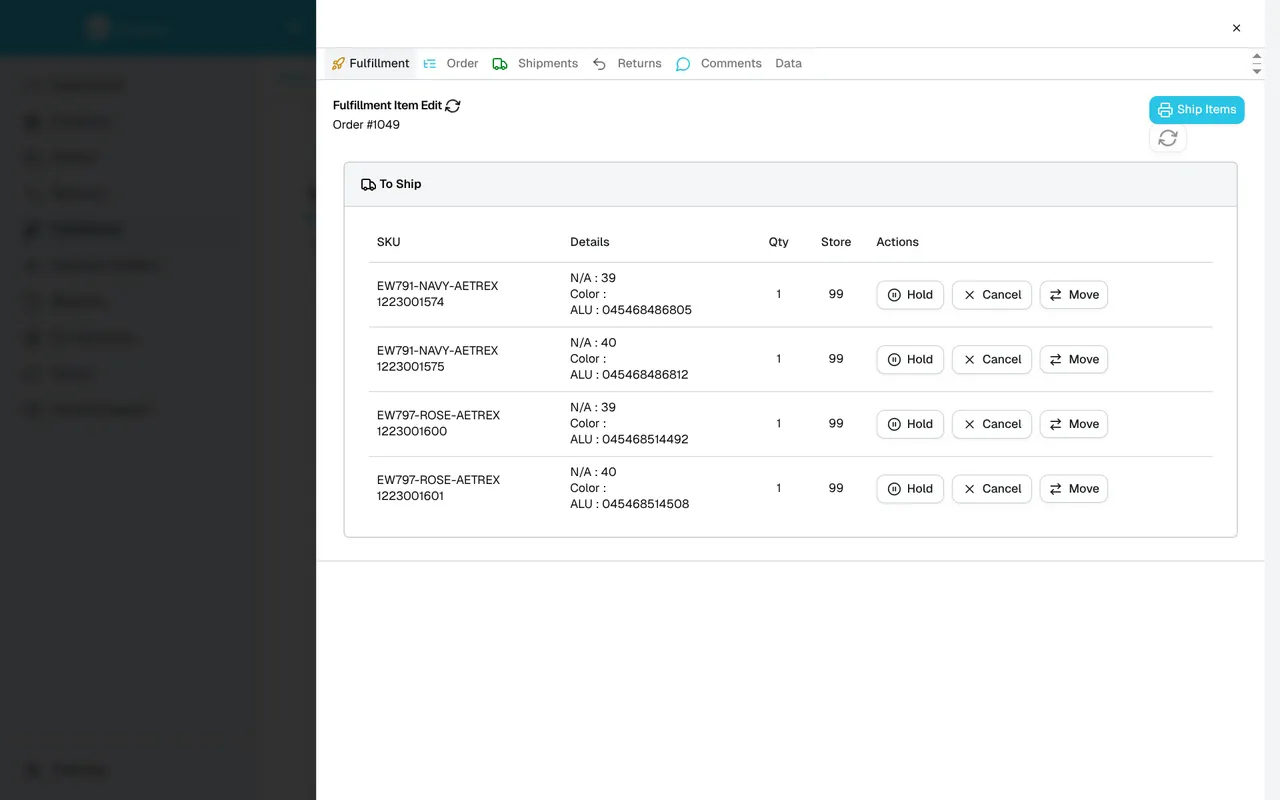Select ALU text 045468486805
1280x800 pixels.
tap(647, 310)
